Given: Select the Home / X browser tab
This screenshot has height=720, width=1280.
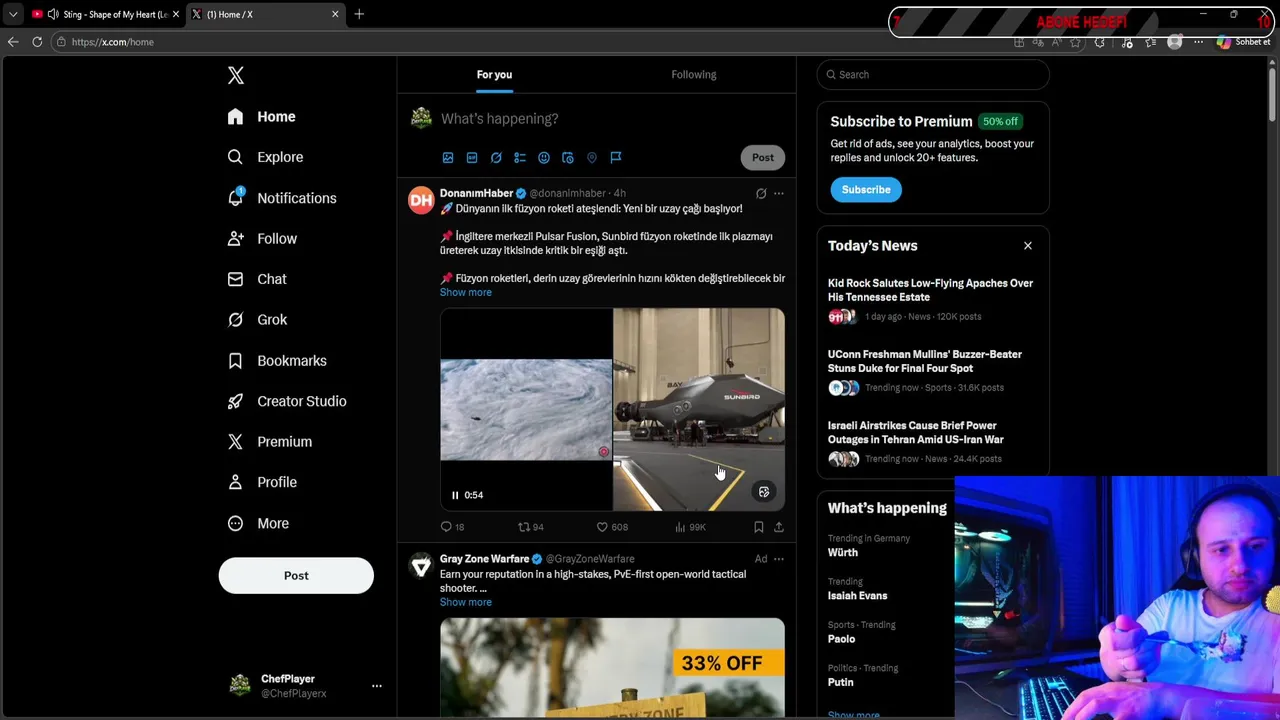Looking at the screenshot, I should (265, 14).
